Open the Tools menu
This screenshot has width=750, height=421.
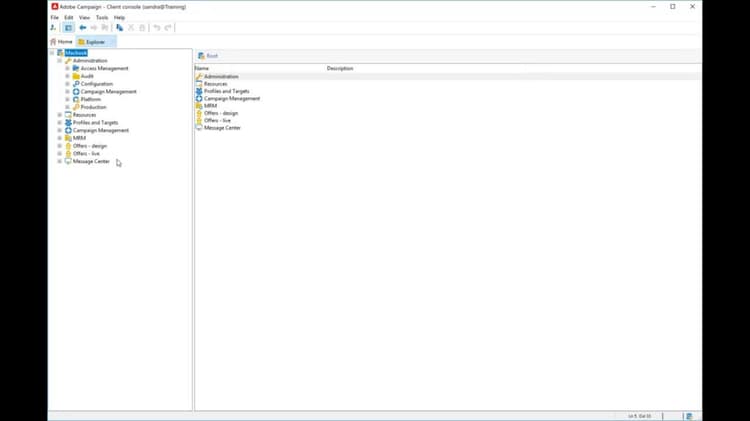(102, 17)
